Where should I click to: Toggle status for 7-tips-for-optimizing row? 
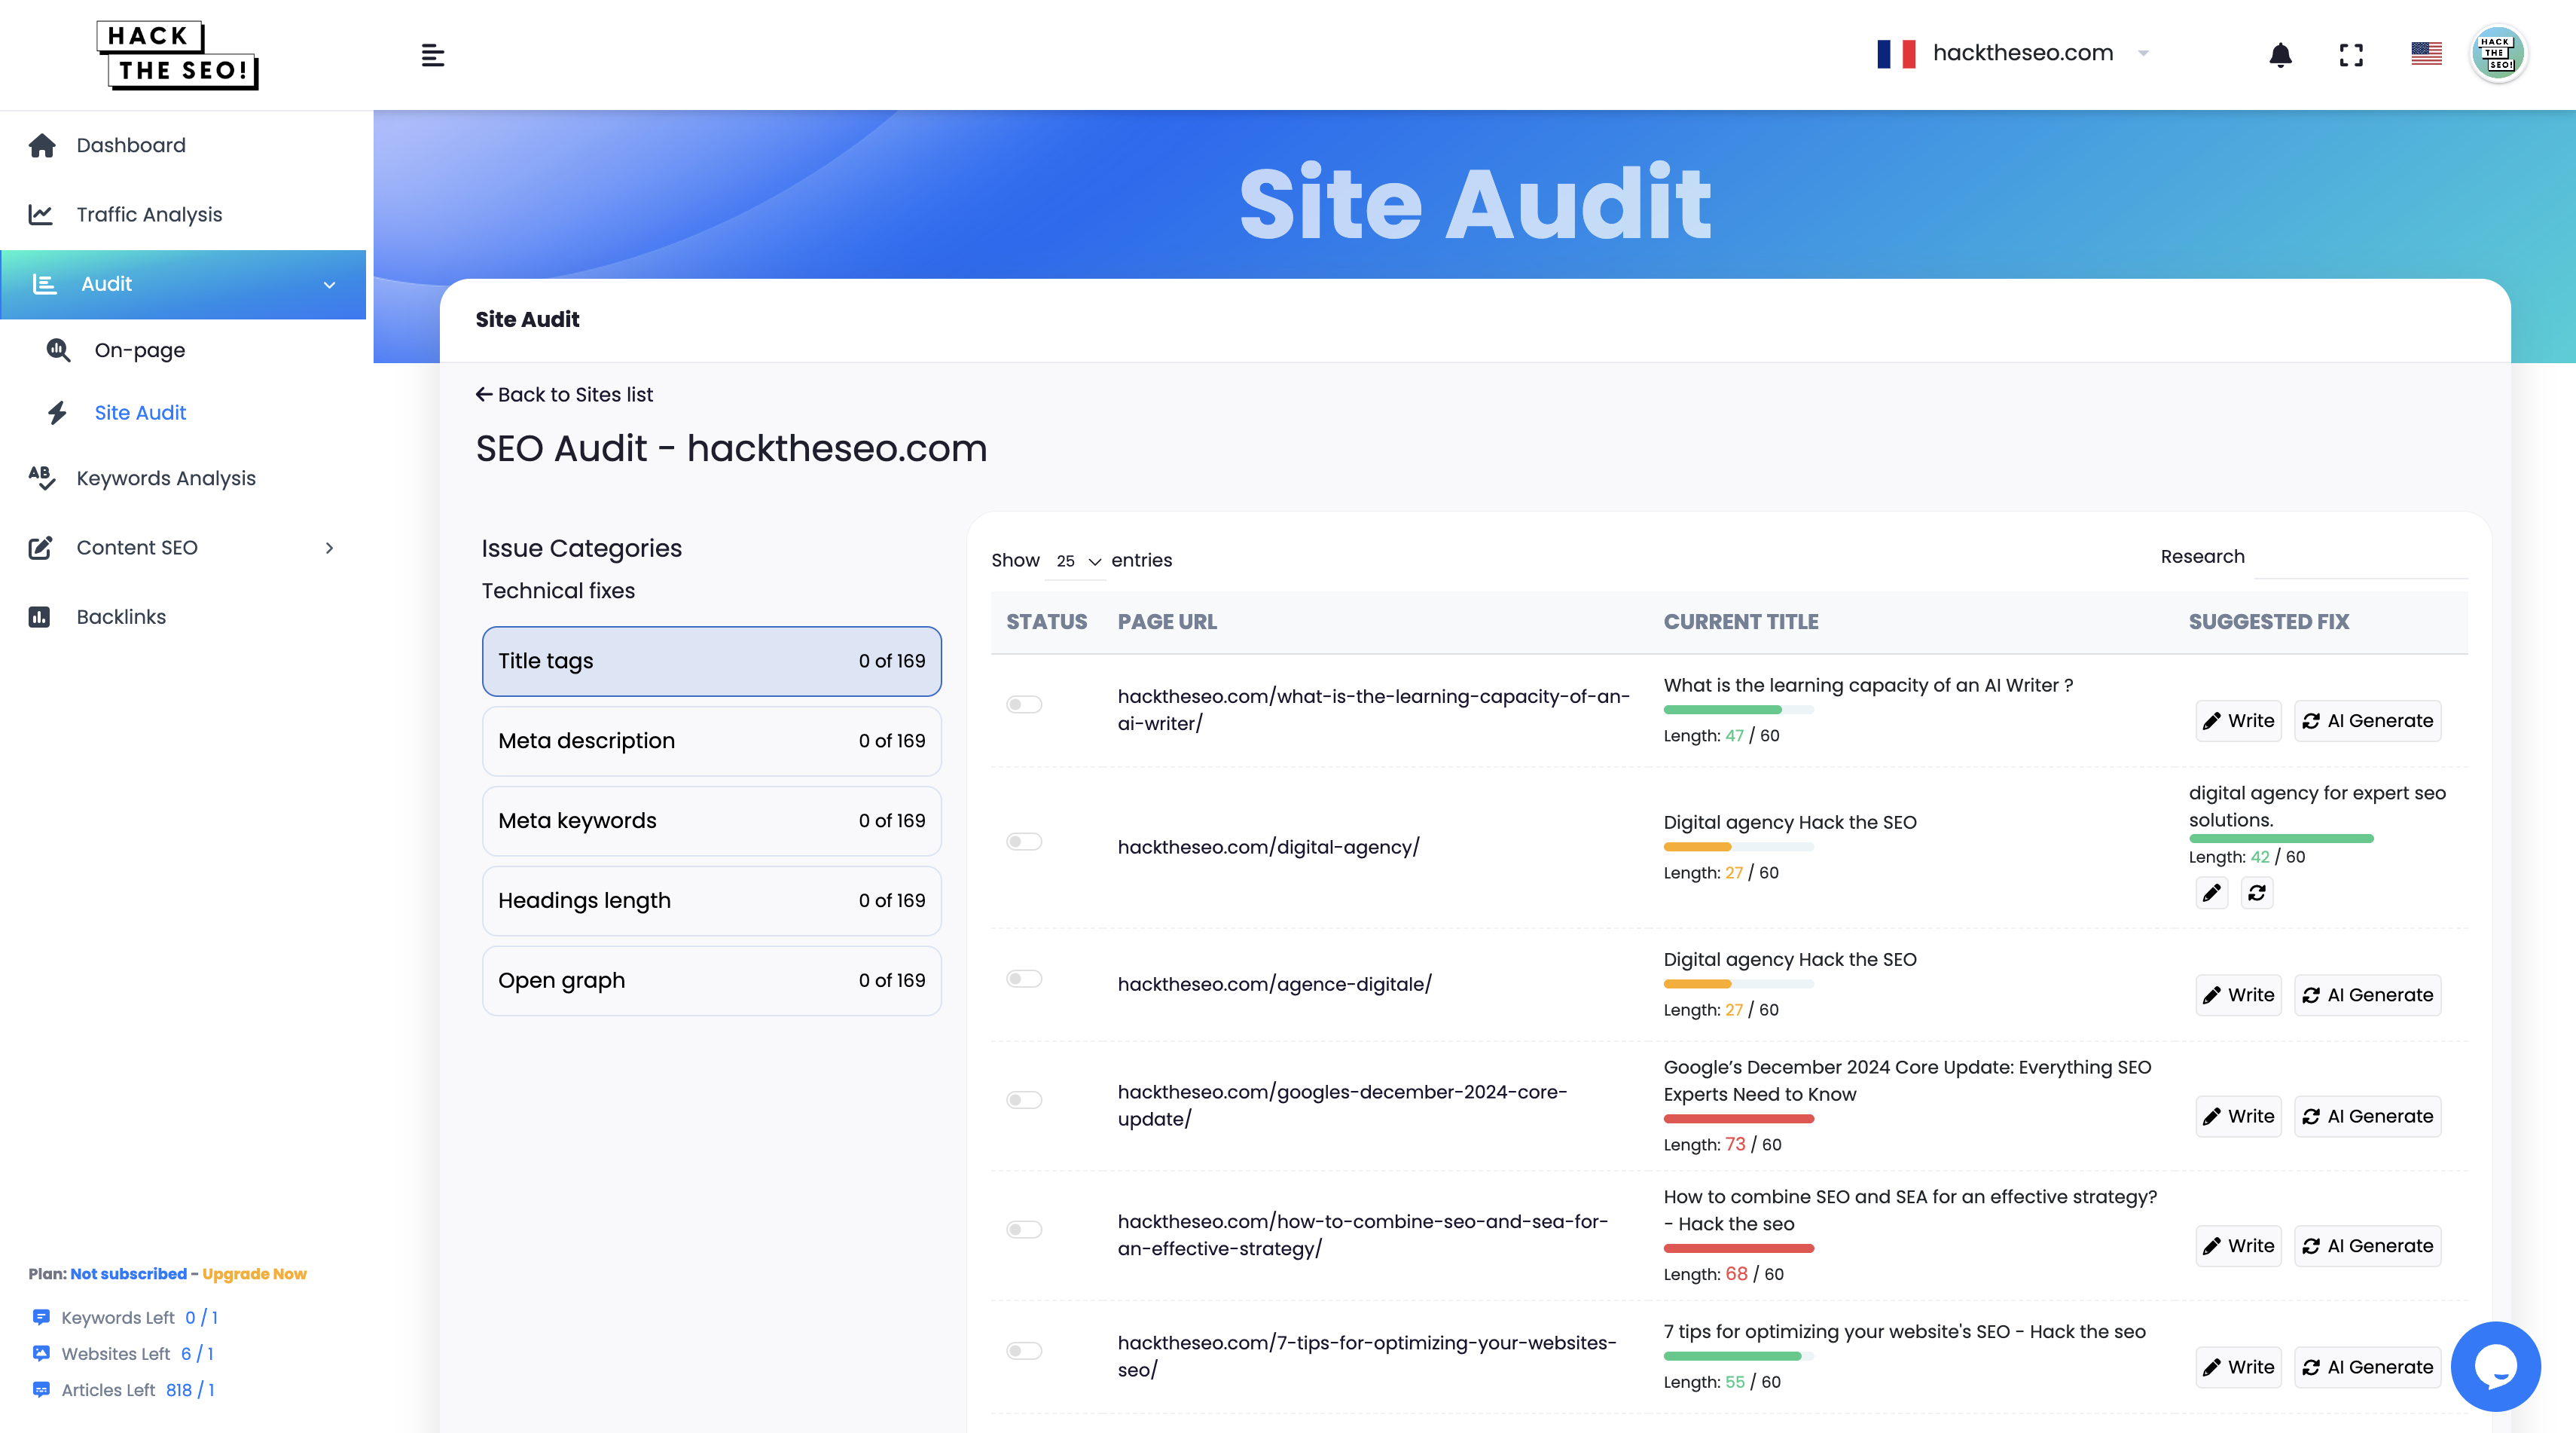tap(1024, 1351)
